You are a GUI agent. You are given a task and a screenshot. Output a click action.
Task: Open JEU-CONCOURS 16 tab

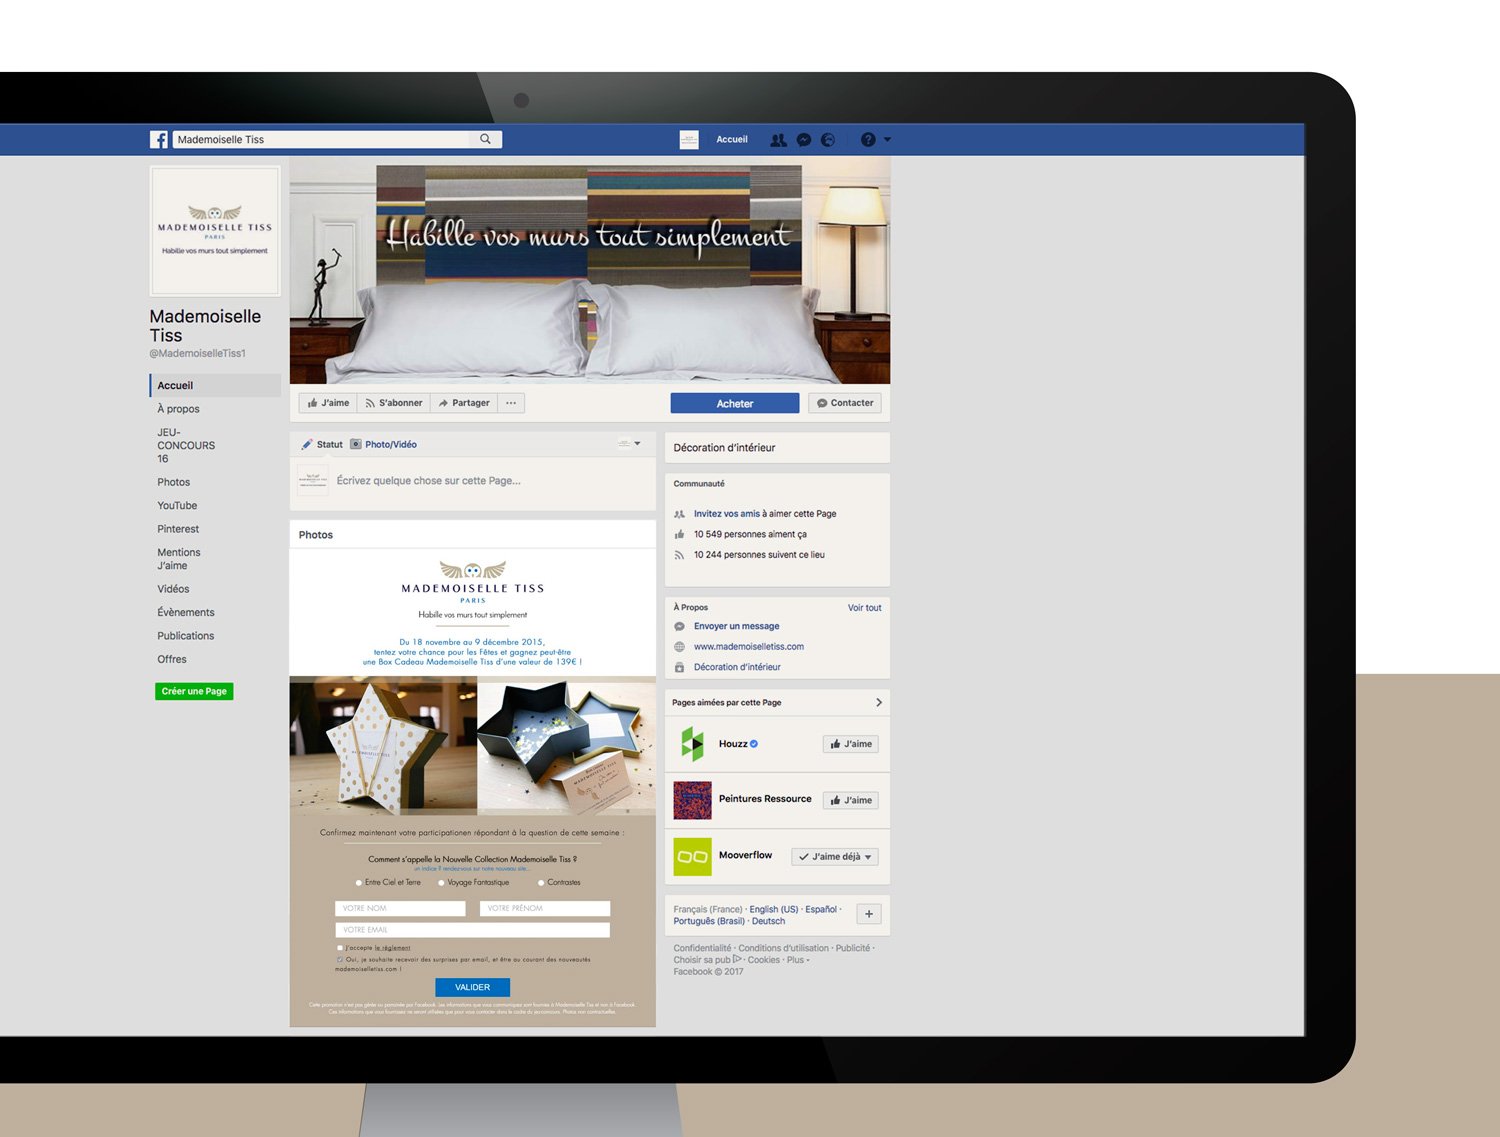(x=186, y=446)
